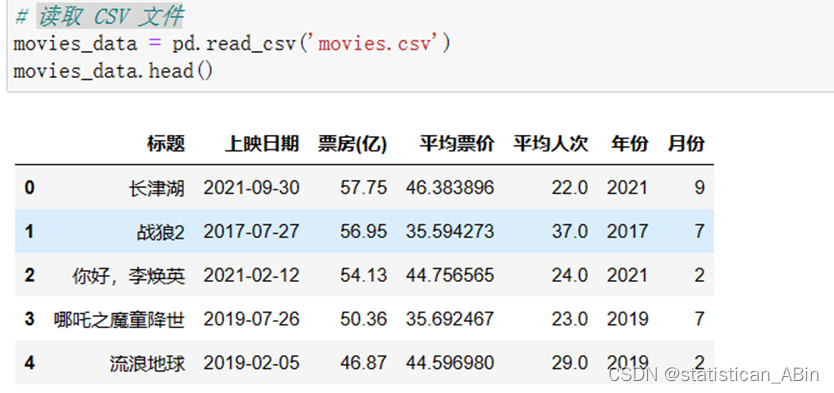Image resolution: width=834 pixels, height=393 pixels.
Task: Click the 月份 column header
Action: [x=687, y=144]
